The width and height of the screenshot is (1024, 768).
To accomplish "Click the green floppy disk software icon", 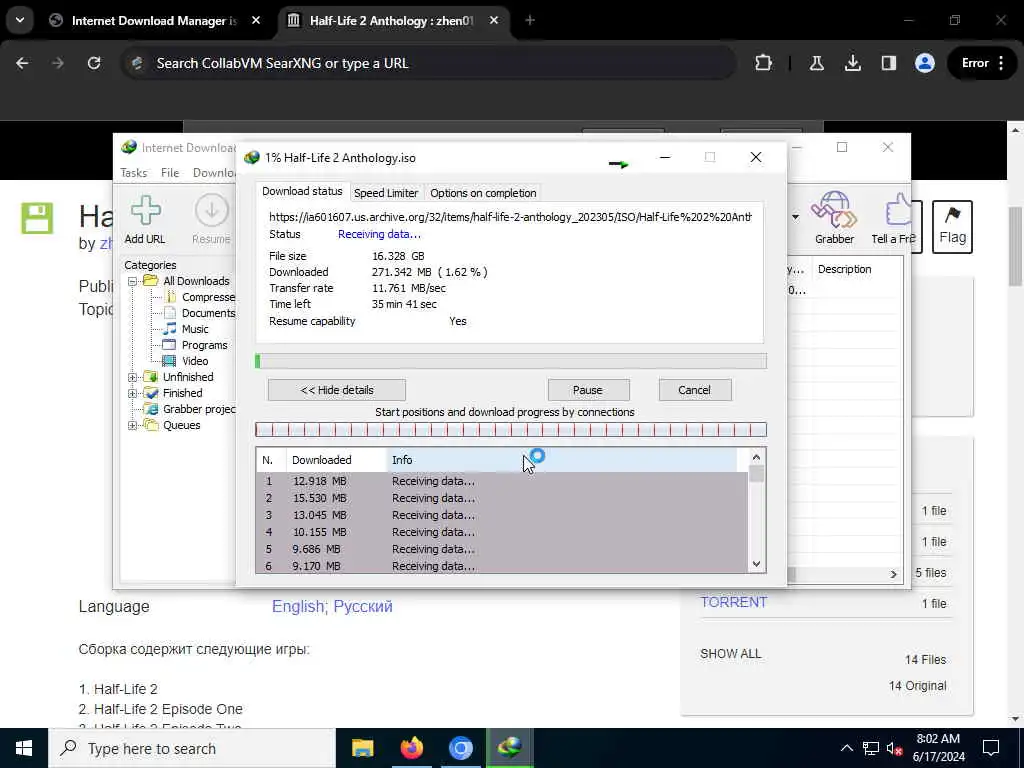I will click(37, 218).
